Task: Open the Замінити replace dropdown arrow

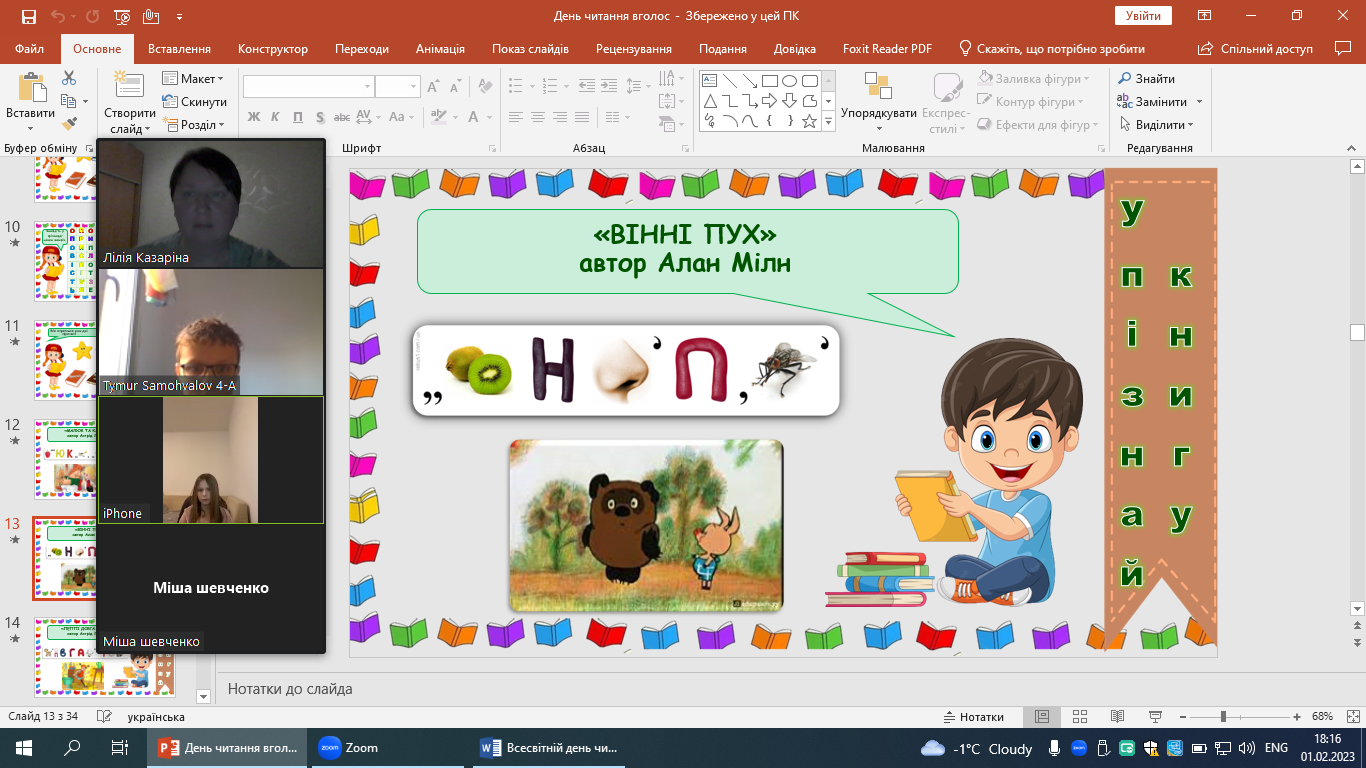Action: [x=1200, y=101]
